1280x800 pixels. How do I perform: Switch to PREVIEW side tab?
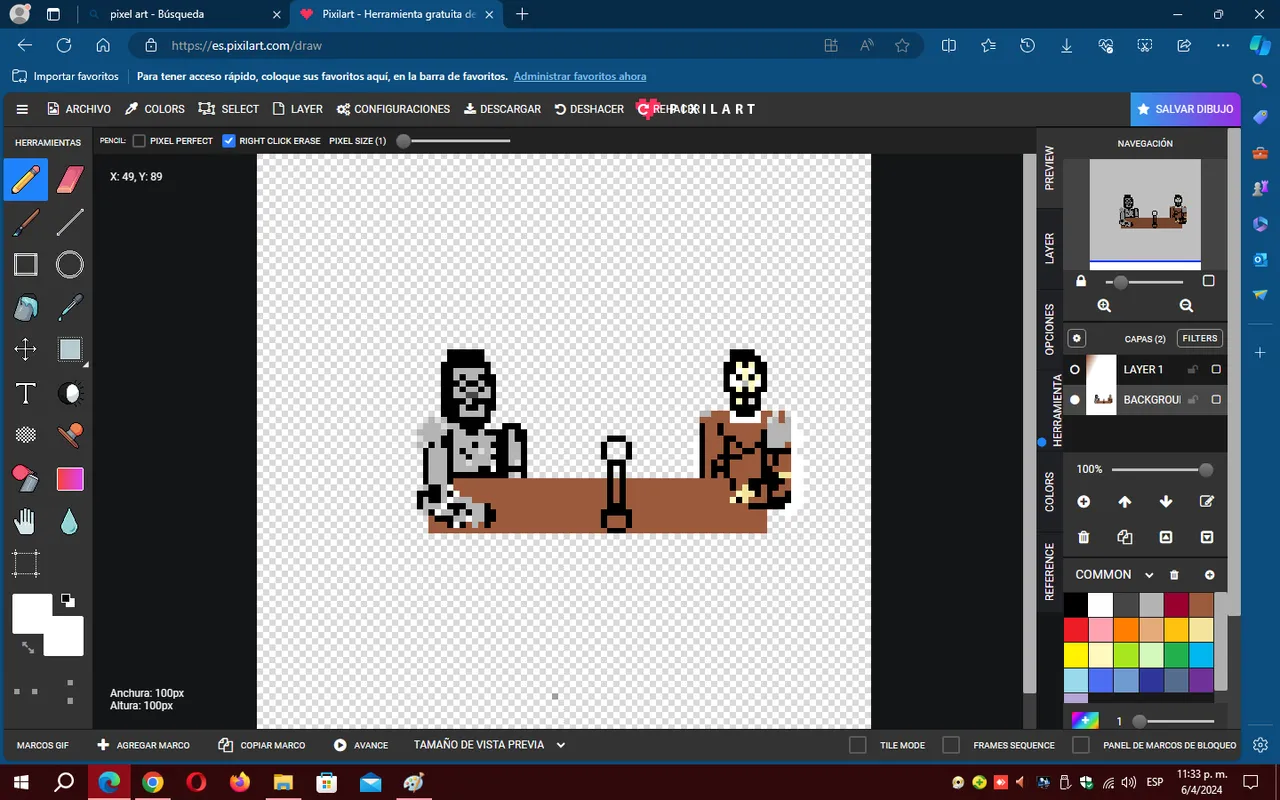pyautogui.click(x=1049, y=168)
